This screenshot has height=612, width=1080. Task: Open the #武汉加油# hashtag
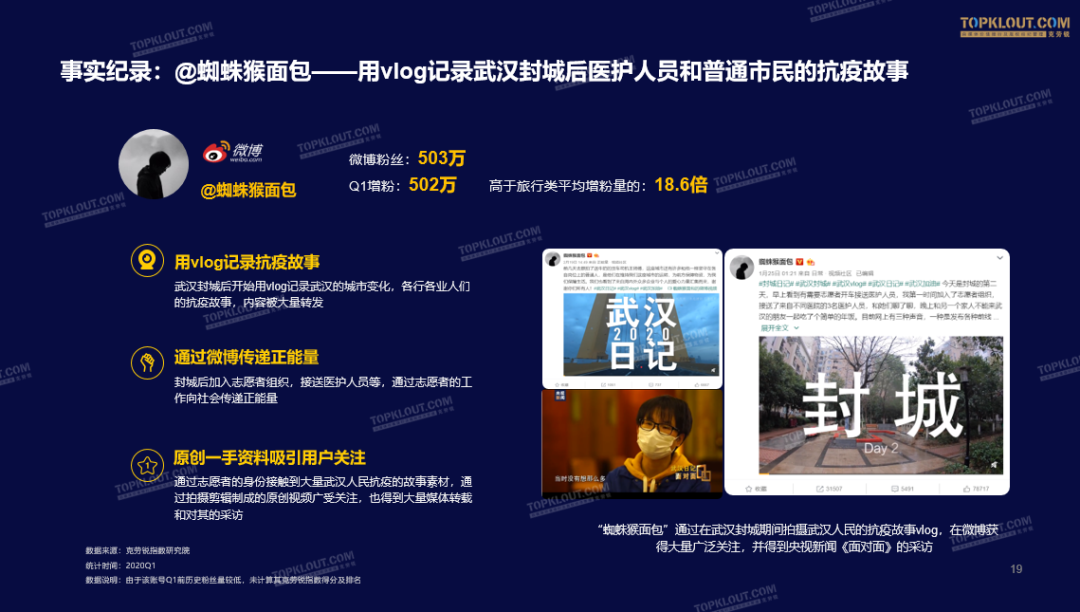click(922, 284)
